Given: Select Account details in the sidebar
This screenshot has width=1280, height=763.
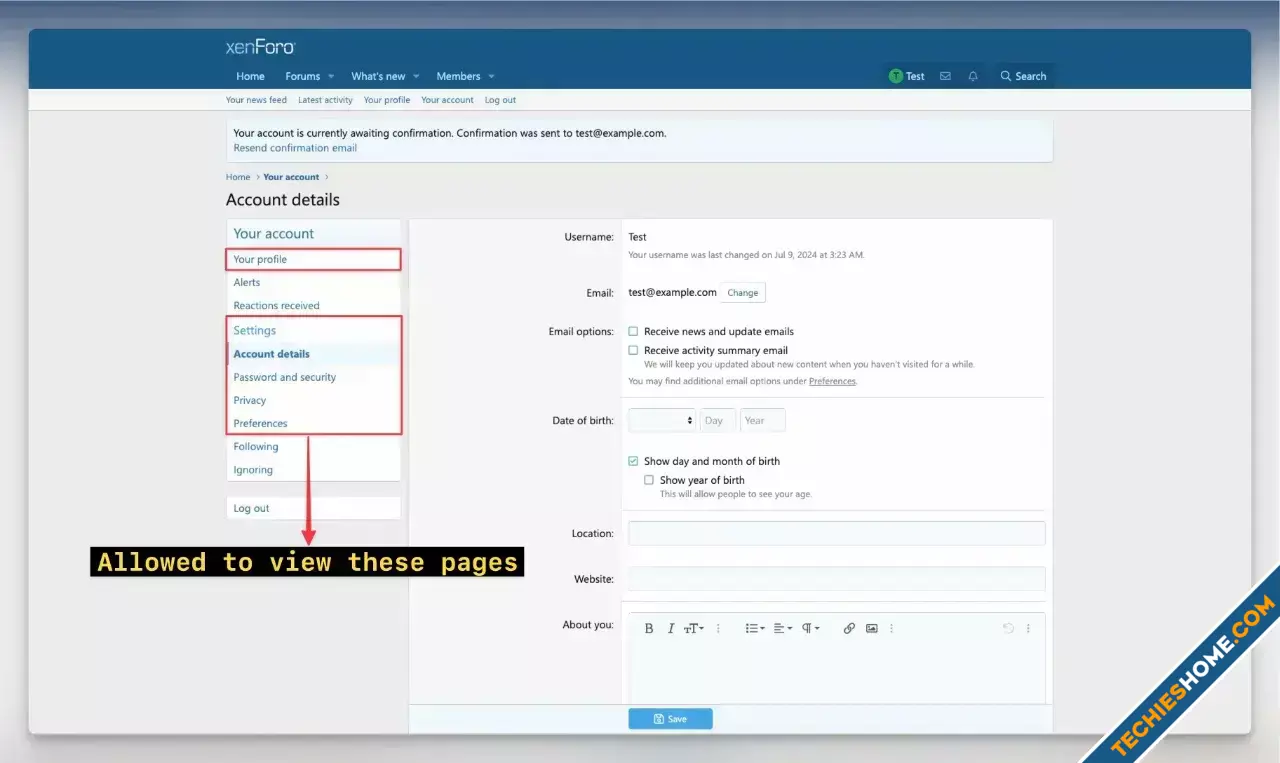Looking at the screenshot, I should tap(313, 354).
